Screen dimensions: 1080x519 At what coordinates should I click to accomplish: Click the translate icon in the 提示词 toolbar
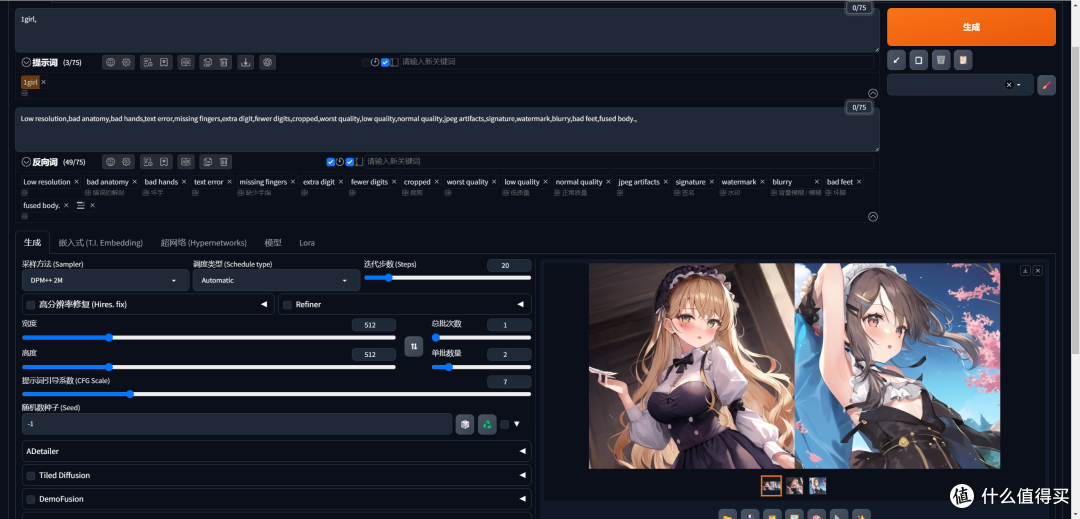coord(185,62)
